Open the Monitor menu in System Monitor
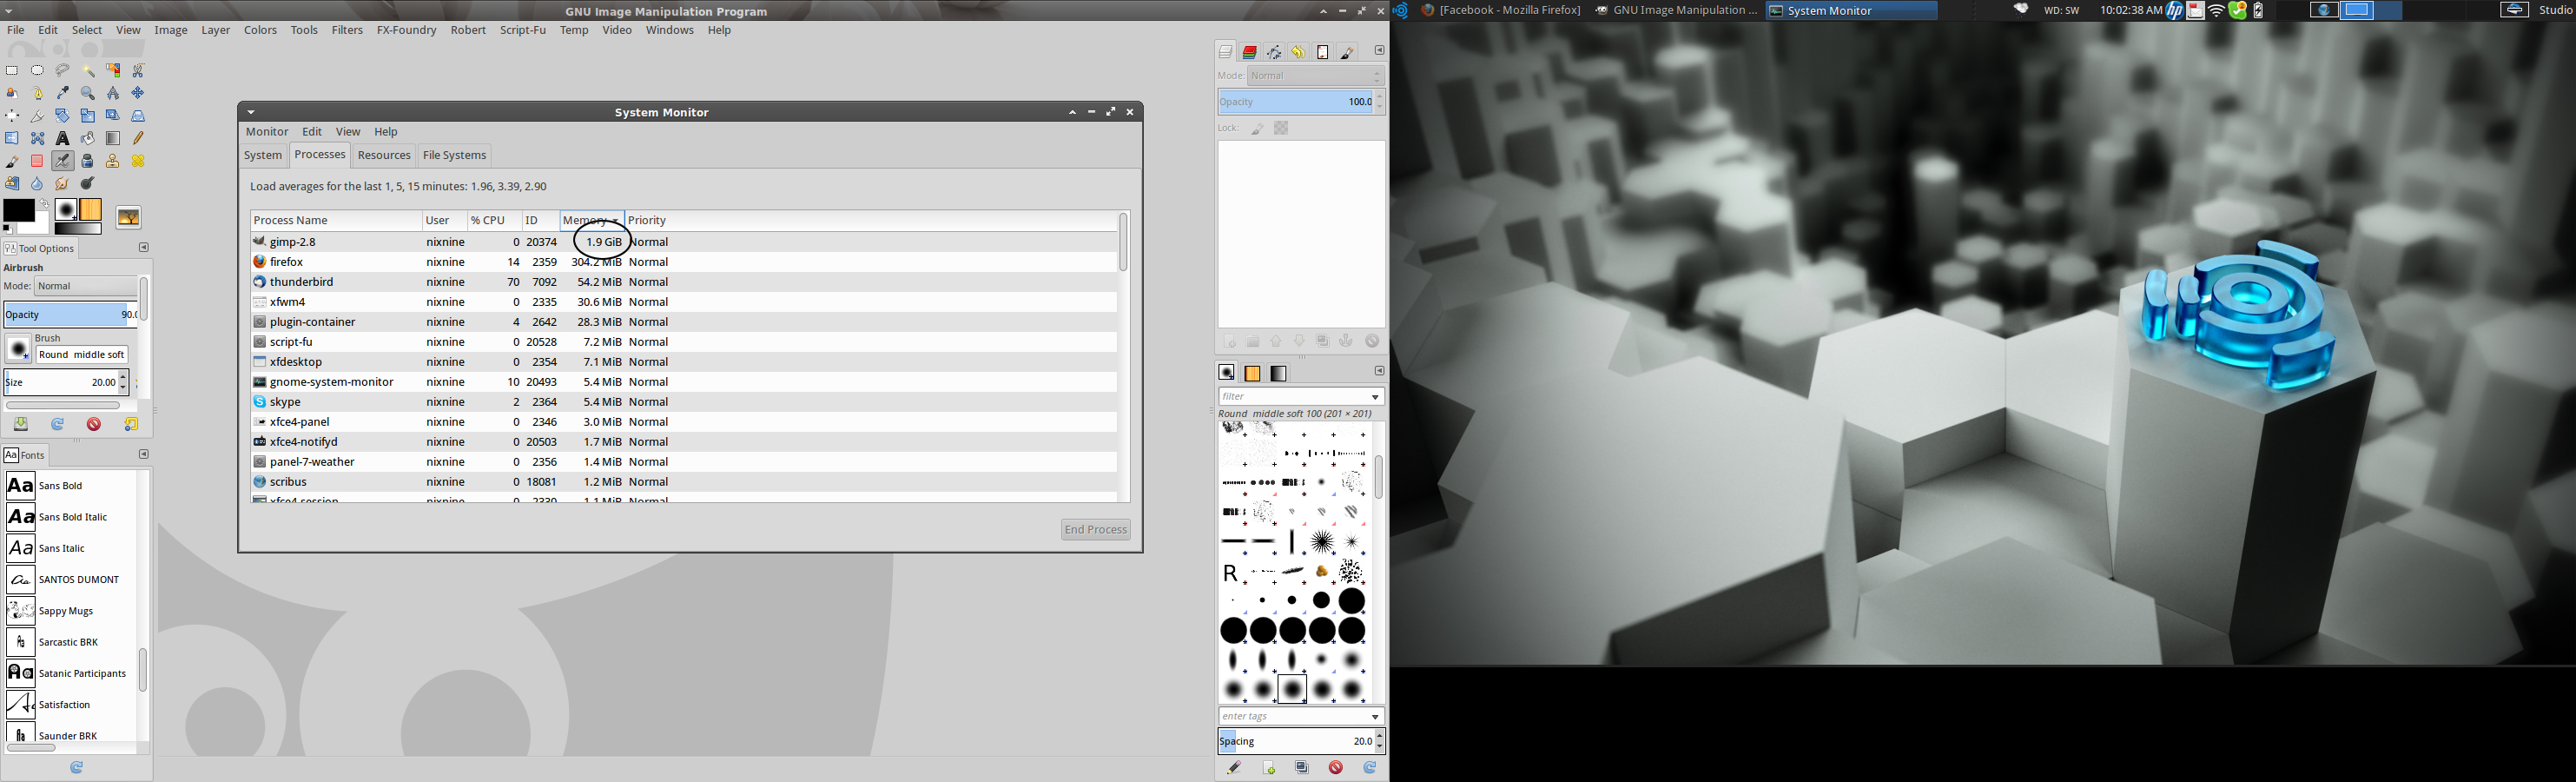 (x=267, y=132)
